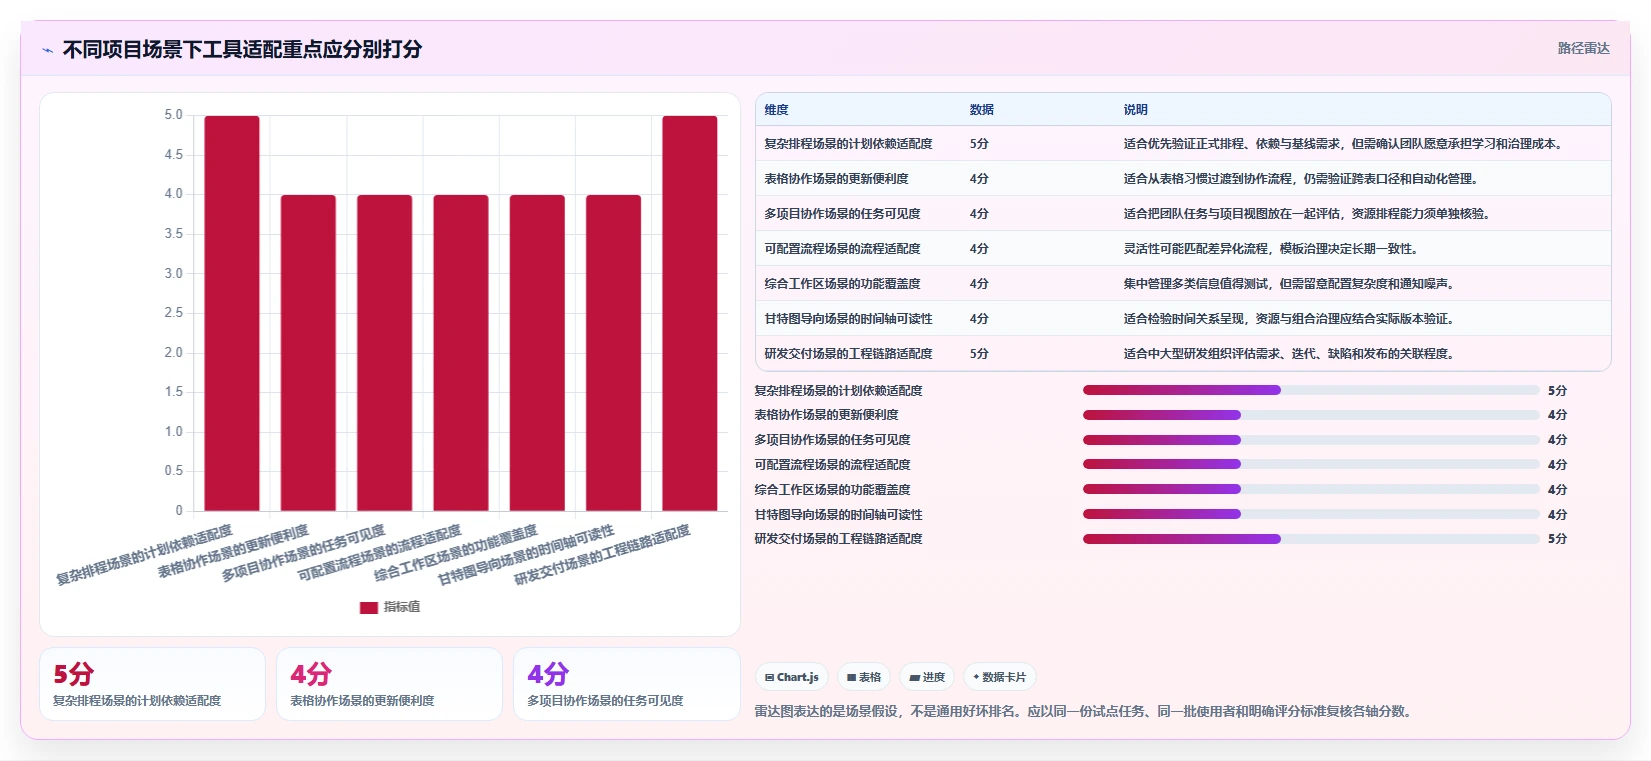Image resolution: width=1651 pixels, height=761 pixels.
Task: Click description starting 适合优先验证正式排程
Action: [1343, 144]
